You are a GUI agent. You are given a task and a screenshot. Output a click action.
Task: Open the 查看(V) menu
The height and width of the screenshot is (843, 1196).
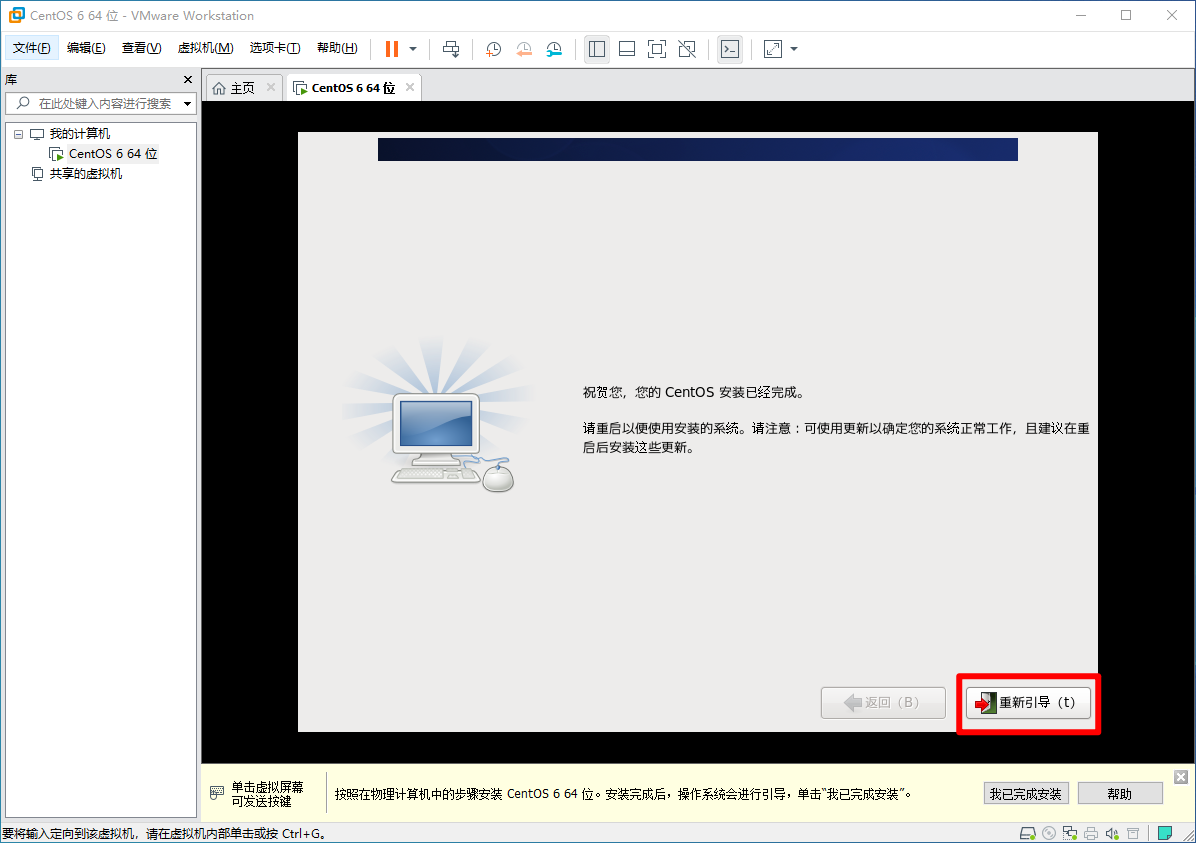[141, 48]
